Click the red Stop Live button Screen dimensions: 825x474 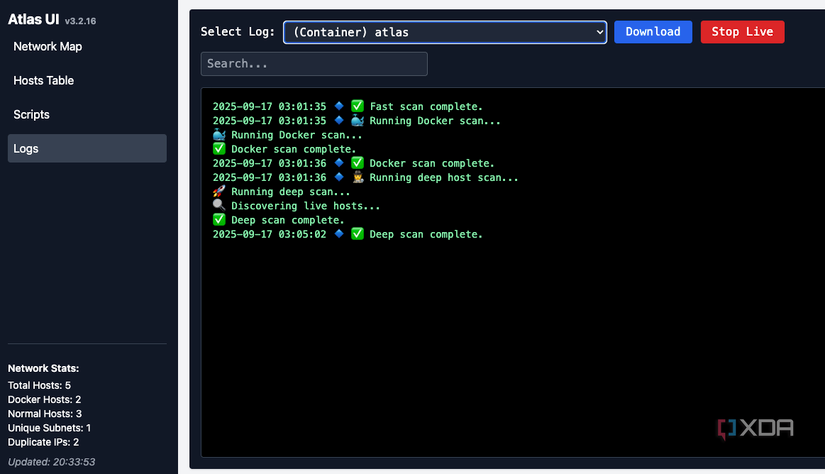point(742,32)
